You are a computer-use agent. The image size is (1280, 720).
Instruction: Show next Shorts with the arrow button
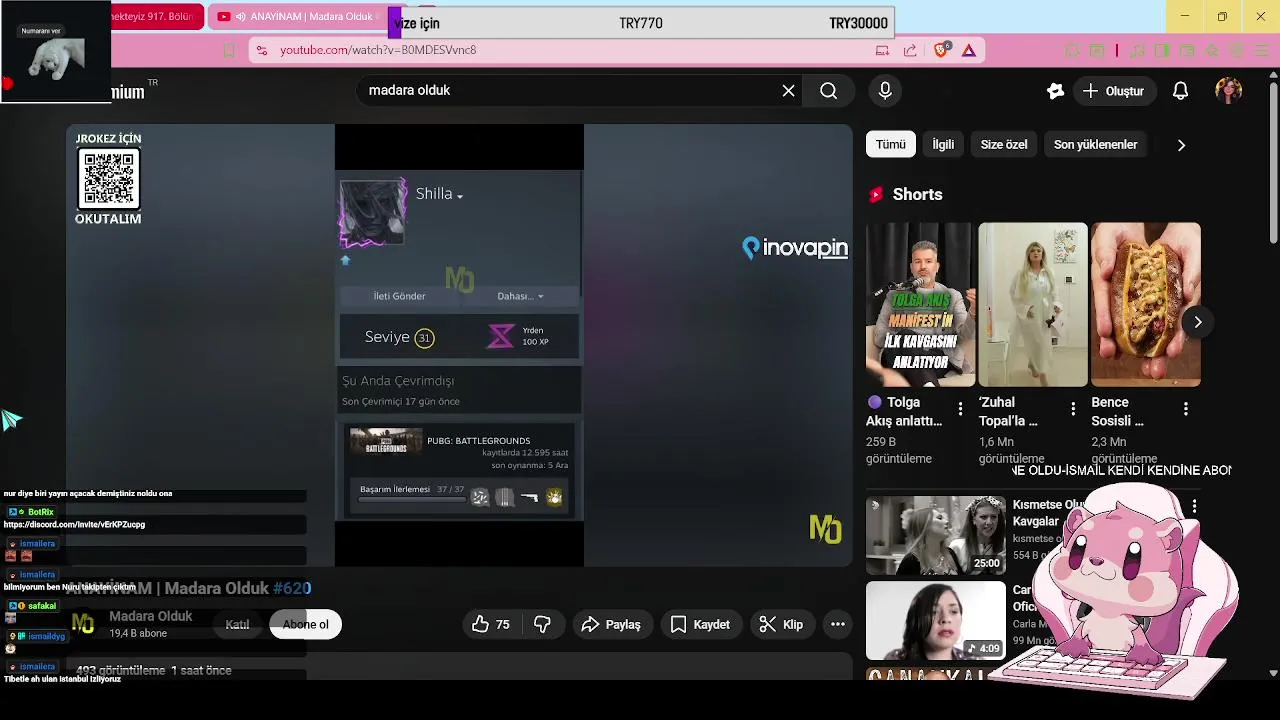(x=1197, y=322)
